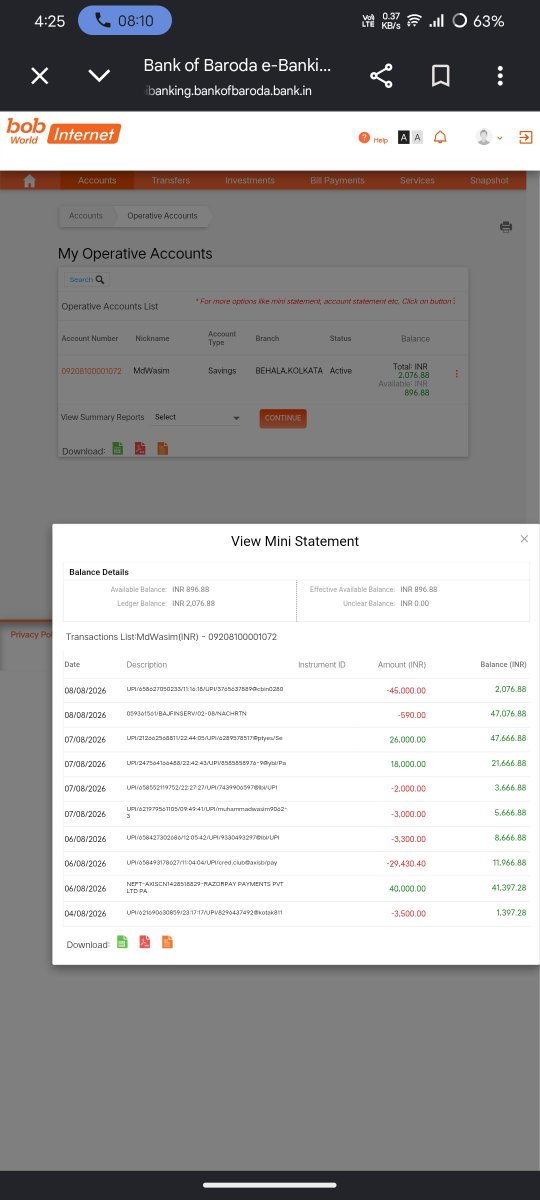Open the Accounts menu
This screenshot has width=540, height=1200.
pyautogui.click(x=97, y=181)
